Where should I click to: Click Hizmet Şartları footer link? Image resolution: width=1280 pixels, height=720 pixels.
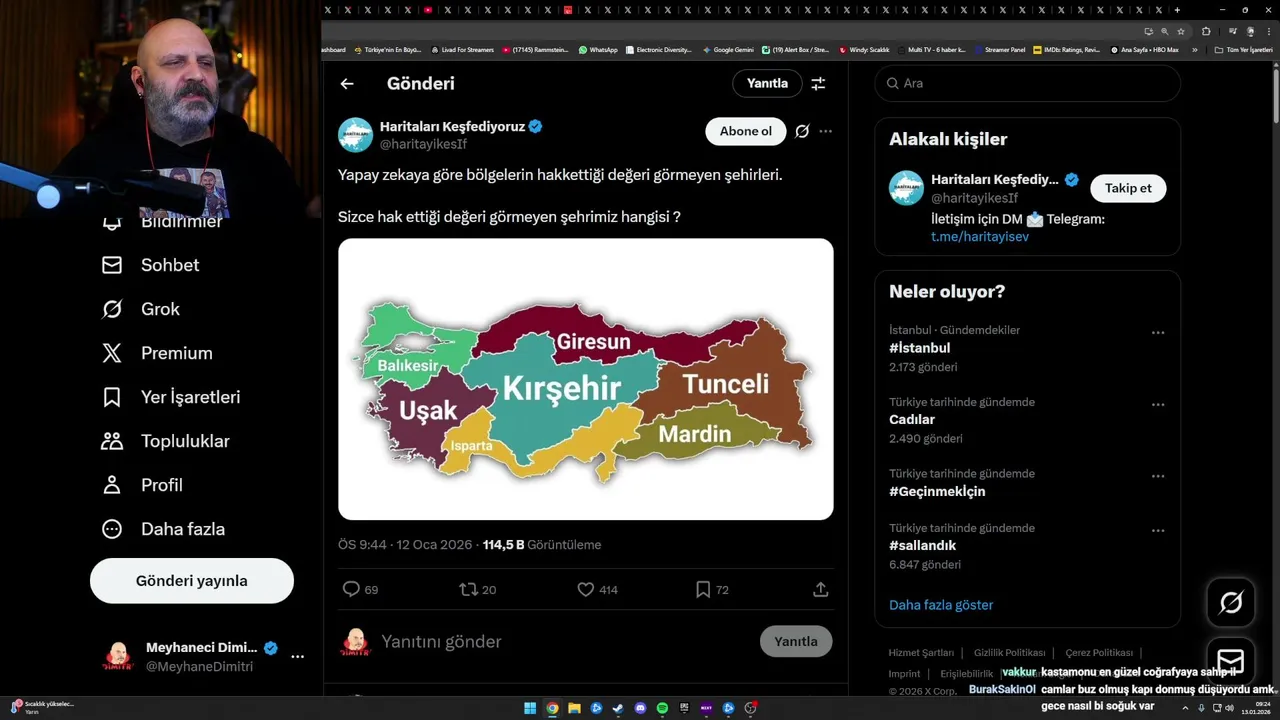(x=921, y=653)
